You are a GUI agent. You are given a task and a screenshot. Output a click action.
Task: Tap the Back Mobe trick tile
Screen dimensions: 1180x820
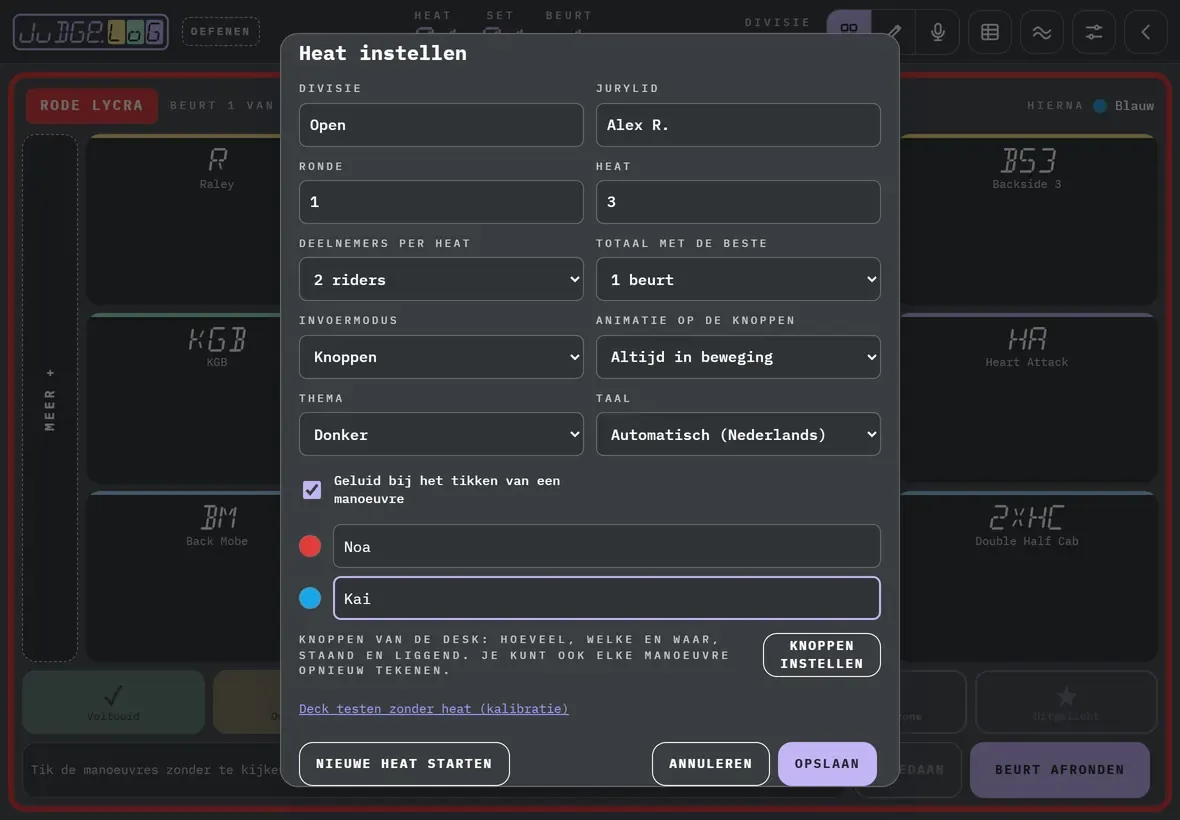tap(184, 576)
